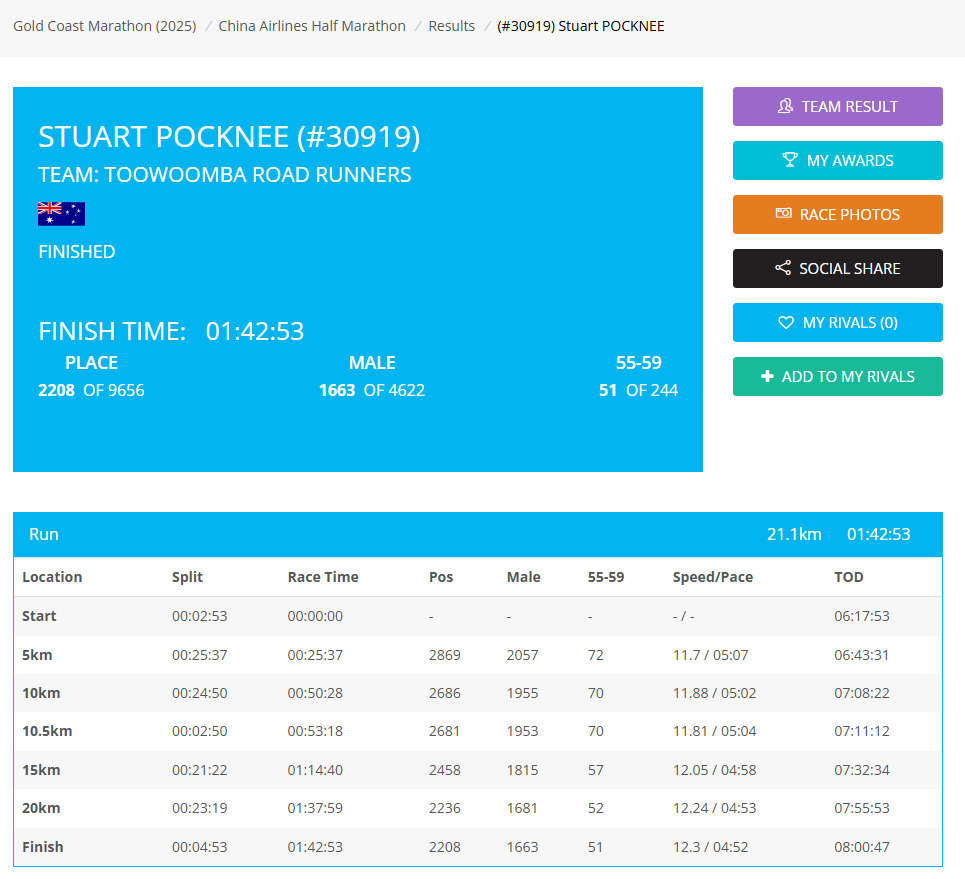Click the trophy icon on MY AWARDS
This screenshot has width=965, height=879.
coord(790,160)
